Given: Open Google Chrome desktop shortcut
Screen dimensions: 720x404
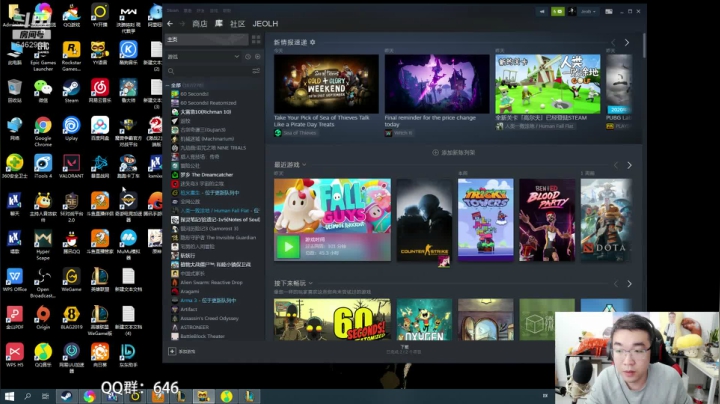Looking at the screenshot, I should (x=43, y=131).
